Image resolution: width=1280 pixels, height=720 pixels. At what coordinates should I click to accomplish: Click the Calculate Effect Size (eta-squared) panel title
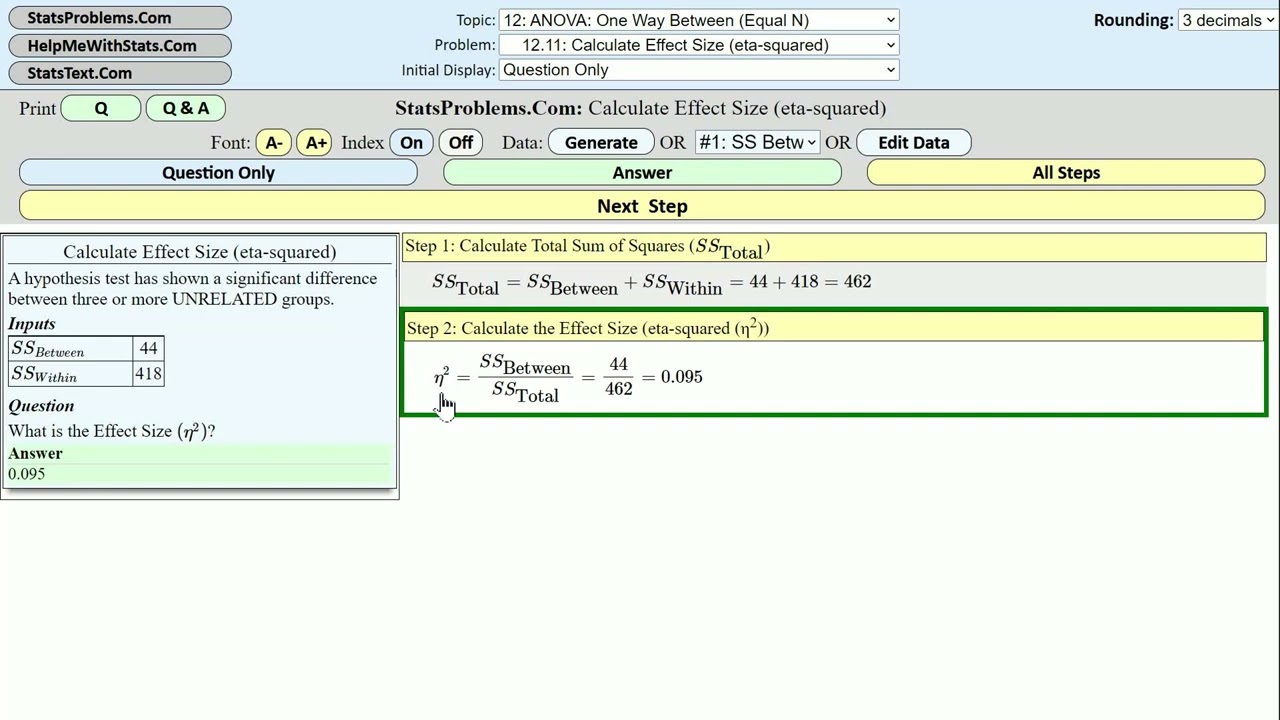[x=200, y=252]
